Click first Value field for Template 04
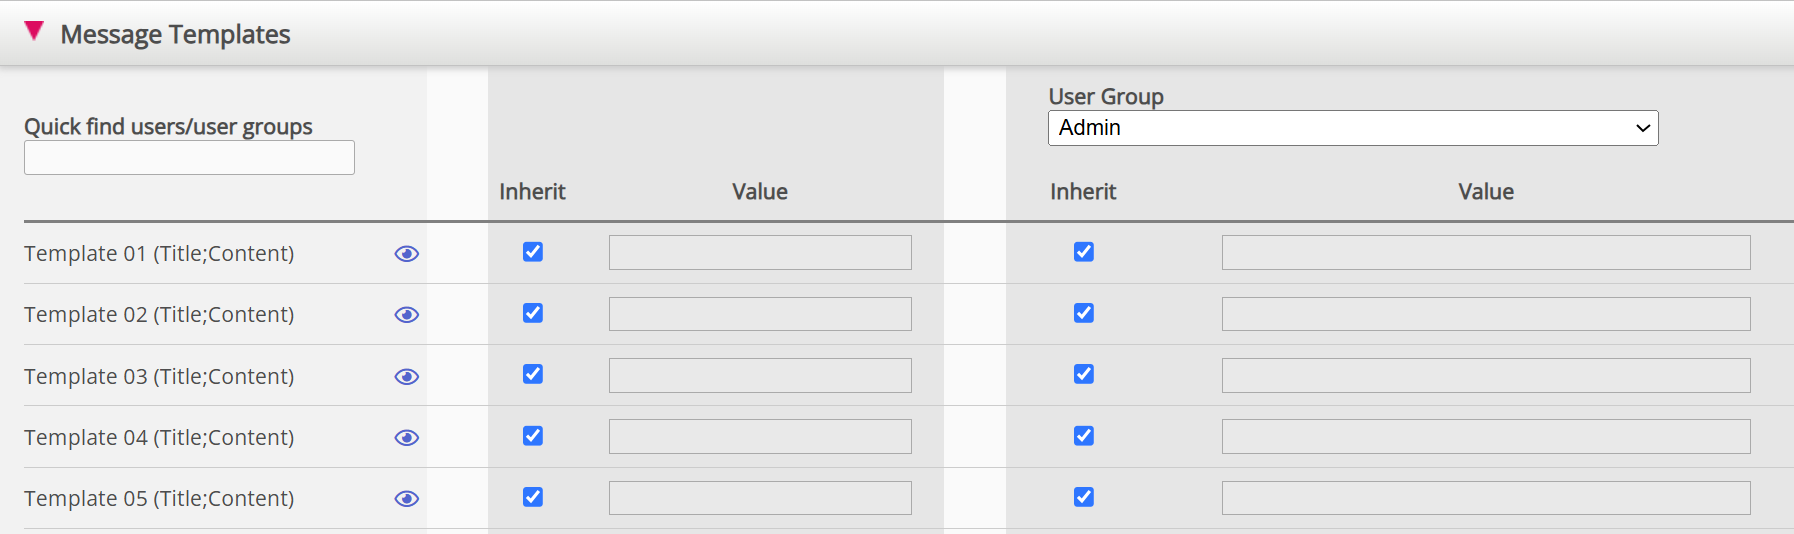1794x534 pixels. click(x=760, y=437)
